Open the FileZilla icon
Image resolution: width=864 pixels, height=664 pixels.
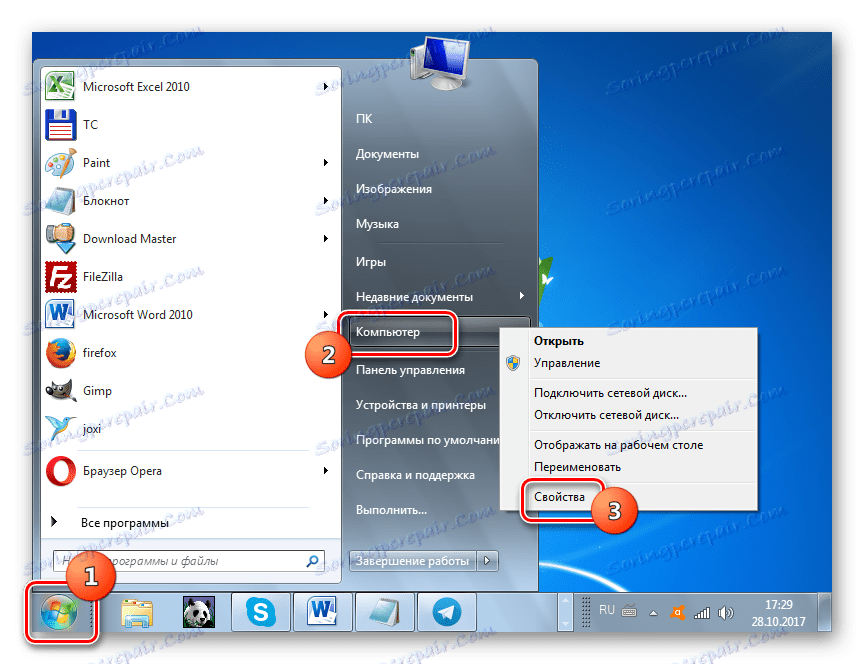pyautogui.click(x=60, y=277)
